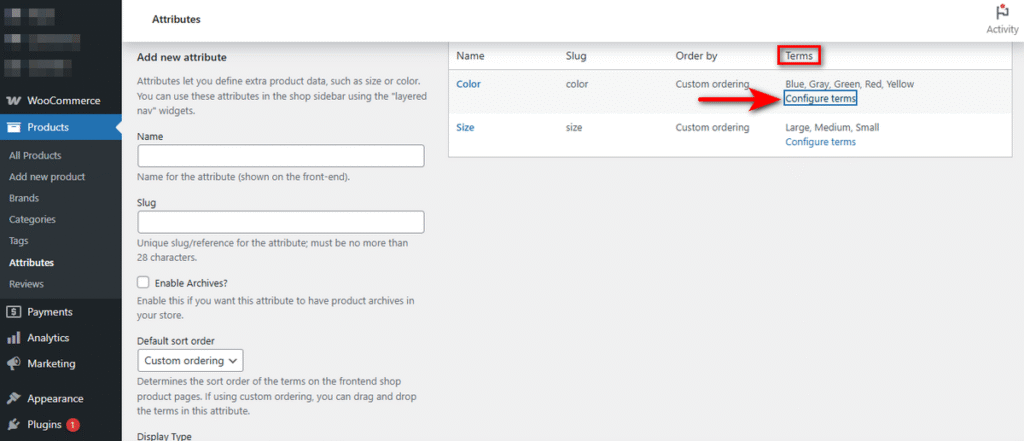
Task: Click the Marketing megaphone icon
Action: (14, 363)
